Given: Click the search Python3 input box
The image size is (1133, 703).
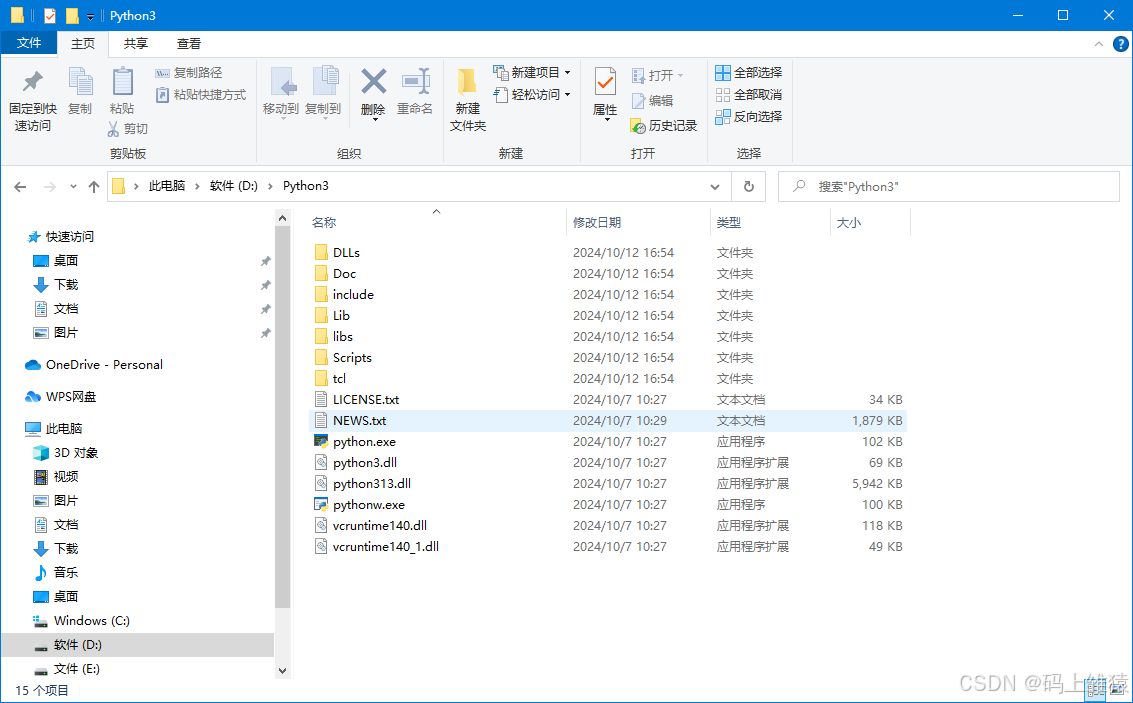Looking at the screenshot, I should click(948, 186).
